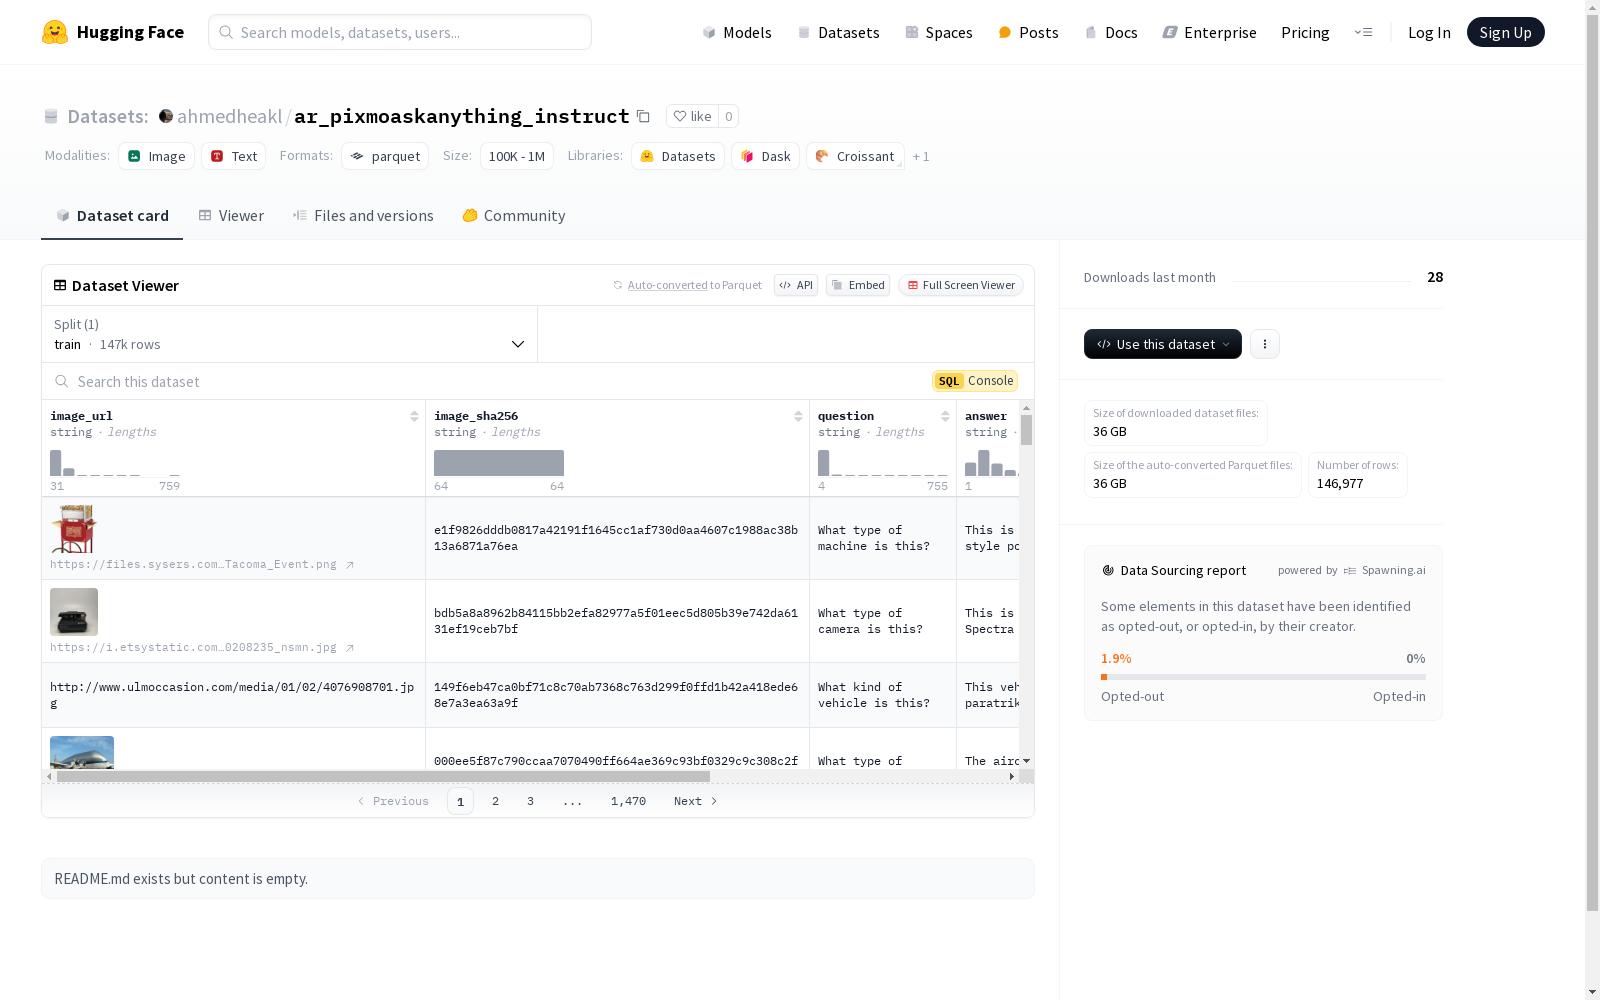Open Models in top navigation
The image size is (1600, 1000).
coord(737,32)
